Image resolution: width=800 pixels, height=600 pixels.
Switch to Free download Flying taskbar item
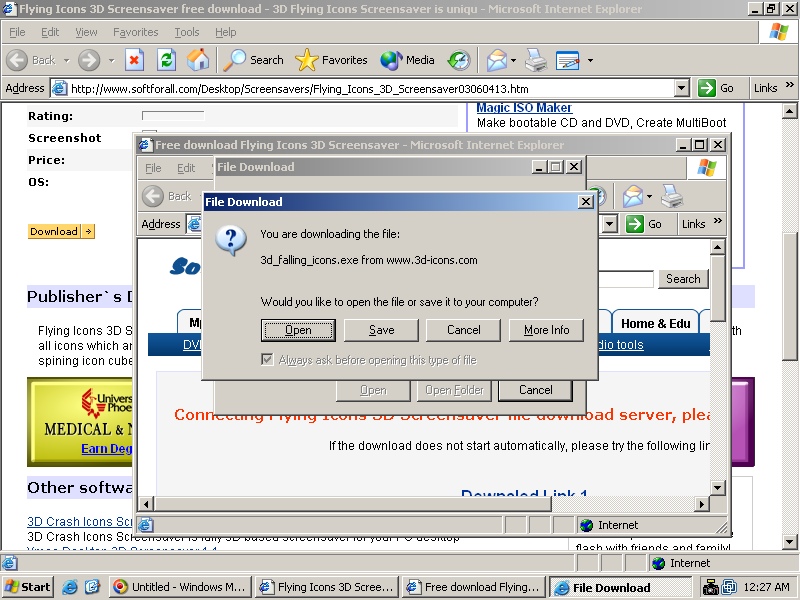(x=474, y=587)
